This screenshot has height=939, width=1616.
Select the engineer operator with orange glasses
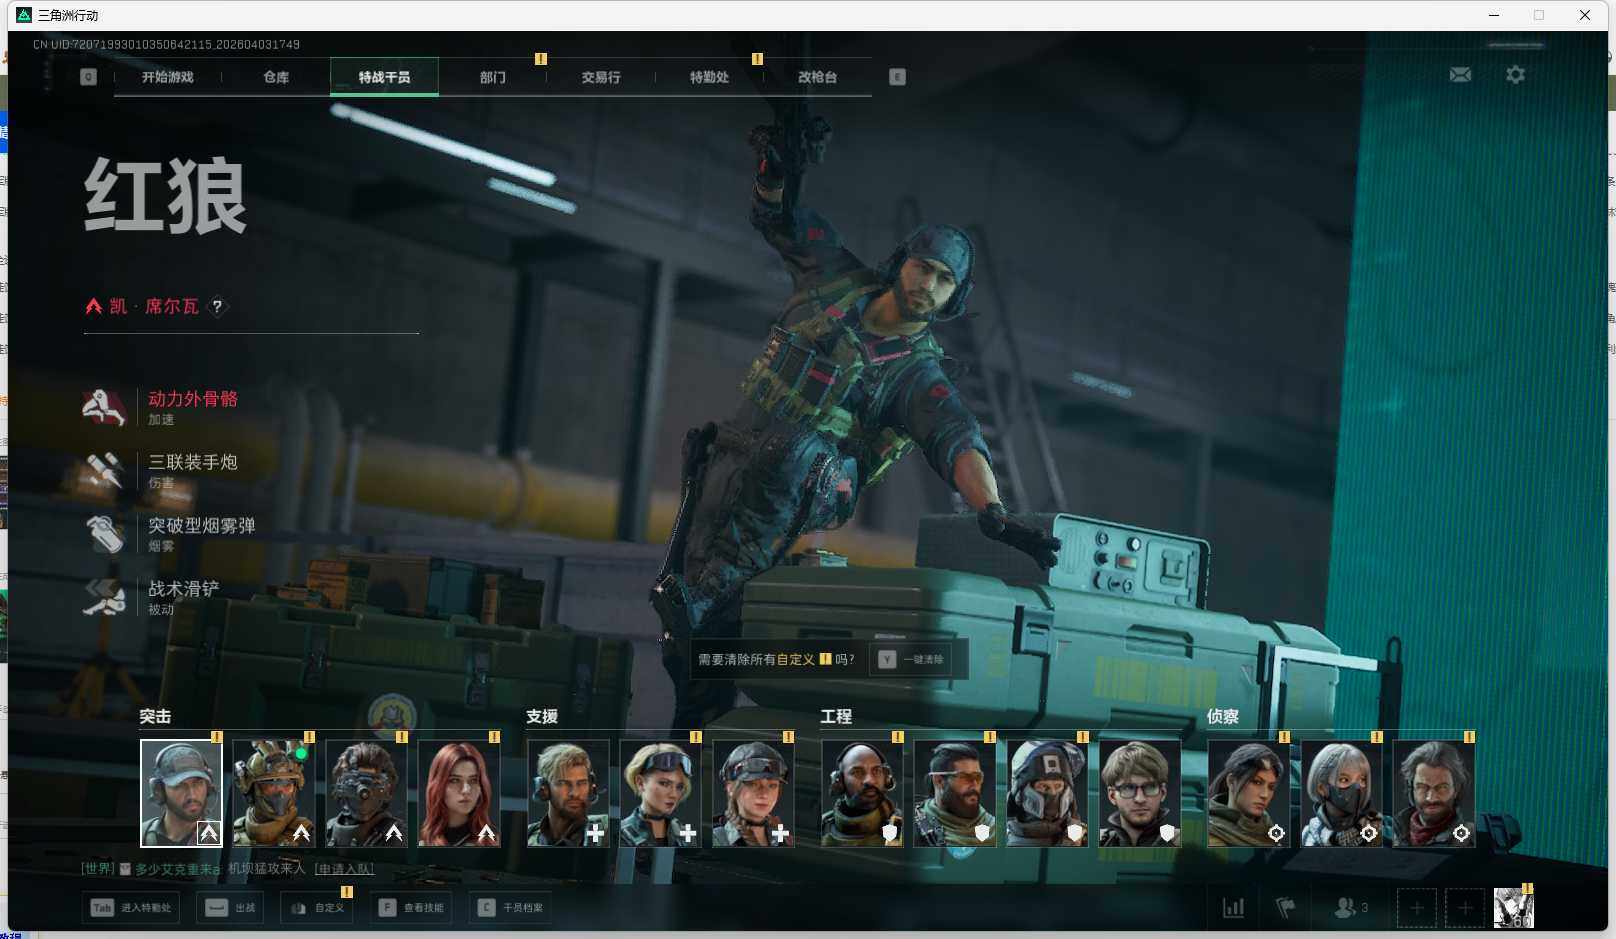(x=954, y=793)
